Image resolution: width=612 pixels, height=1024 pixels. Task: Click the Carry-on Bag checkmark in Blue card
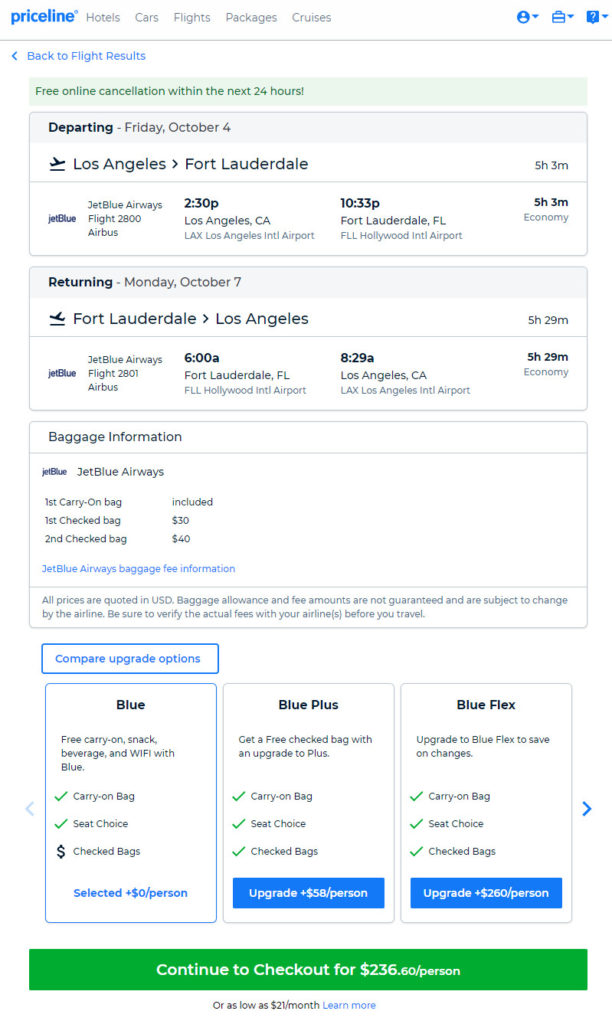click(61, 797)
